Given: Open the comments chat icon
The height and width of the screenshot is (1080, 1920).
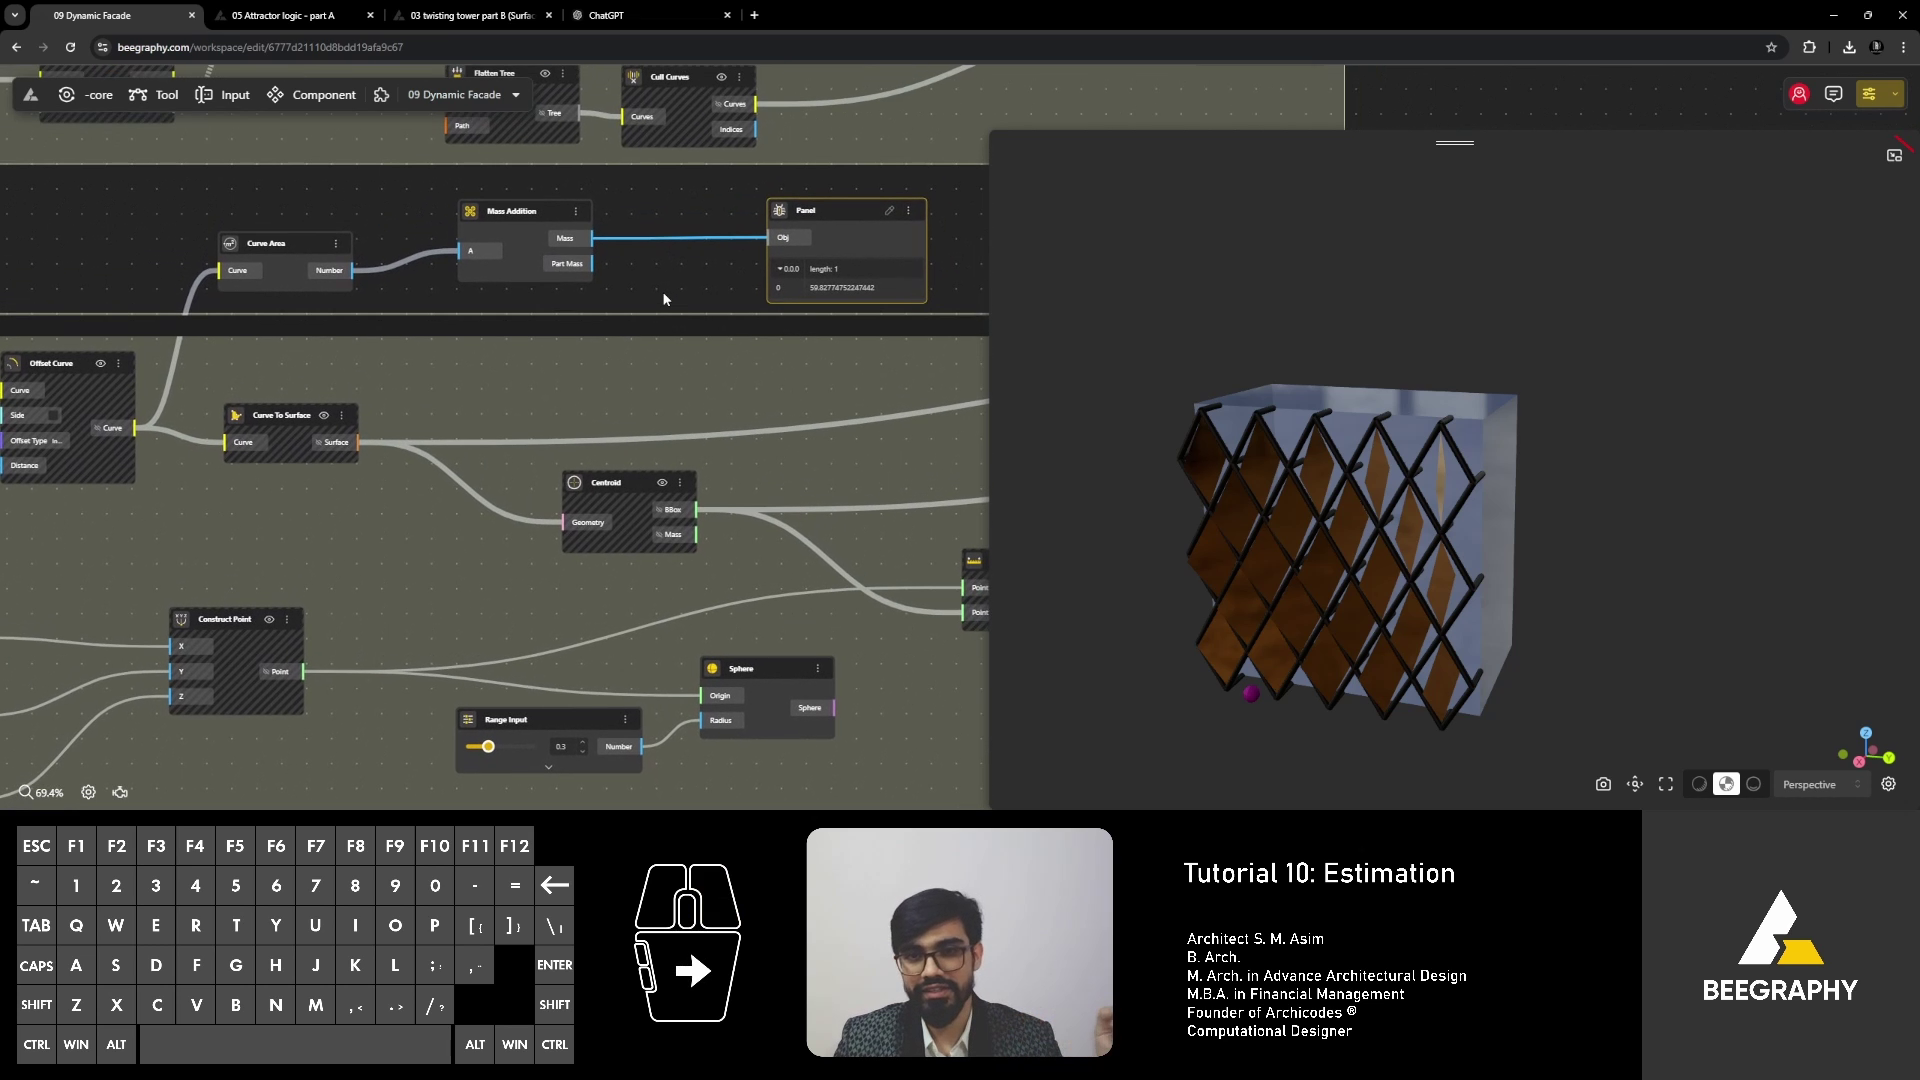Looking at the screenshot, I should (x=1833, y=93).
